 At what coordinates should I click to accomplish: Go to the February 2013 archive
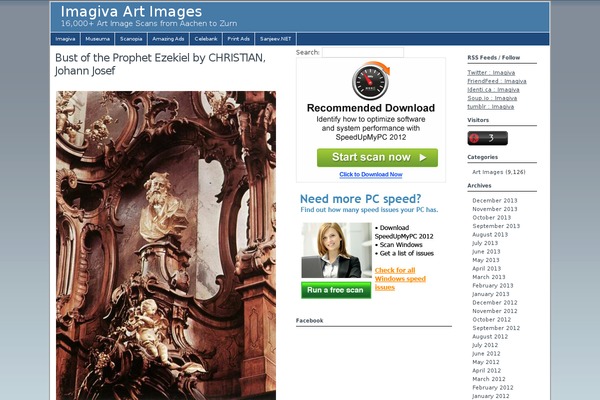493,286
